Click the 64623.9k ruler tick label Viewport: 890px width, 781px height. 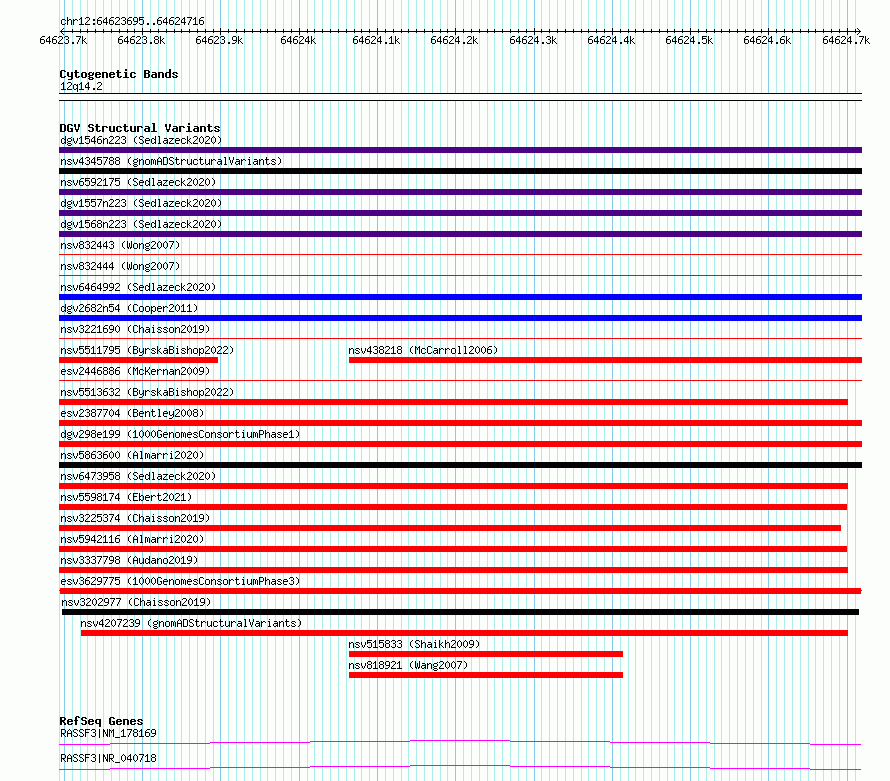coord(219,40)
